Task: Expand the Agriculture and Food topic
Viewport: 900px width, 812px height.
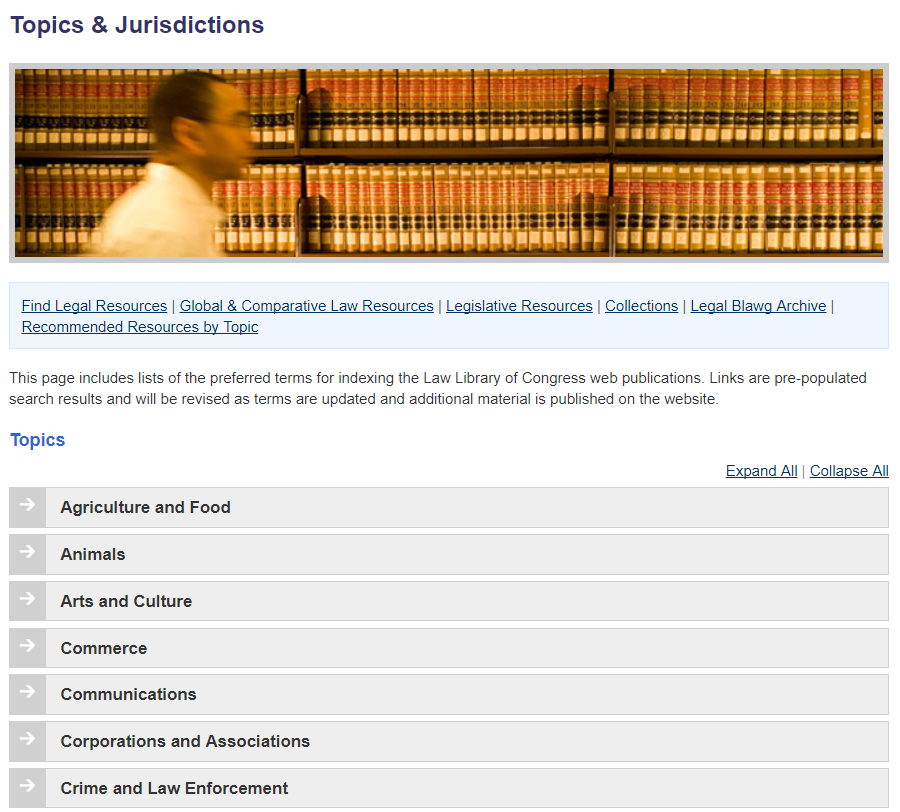Action: coord(449,508)
